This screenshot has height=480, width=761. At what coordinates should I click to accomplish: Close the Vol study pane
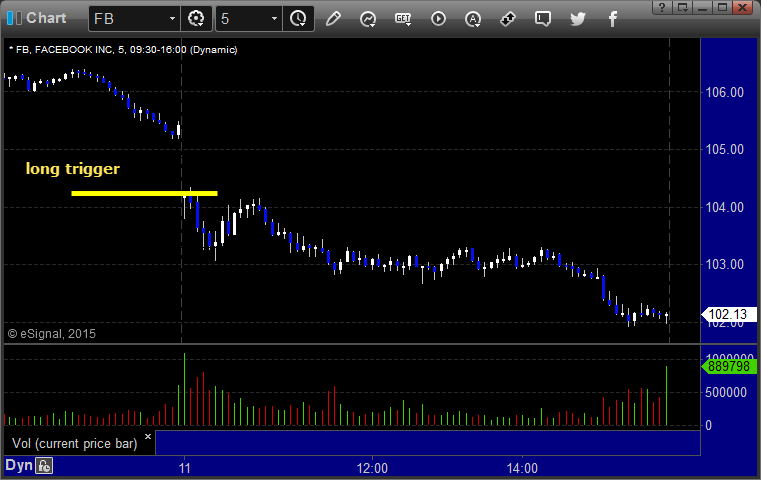pos(148,436)
